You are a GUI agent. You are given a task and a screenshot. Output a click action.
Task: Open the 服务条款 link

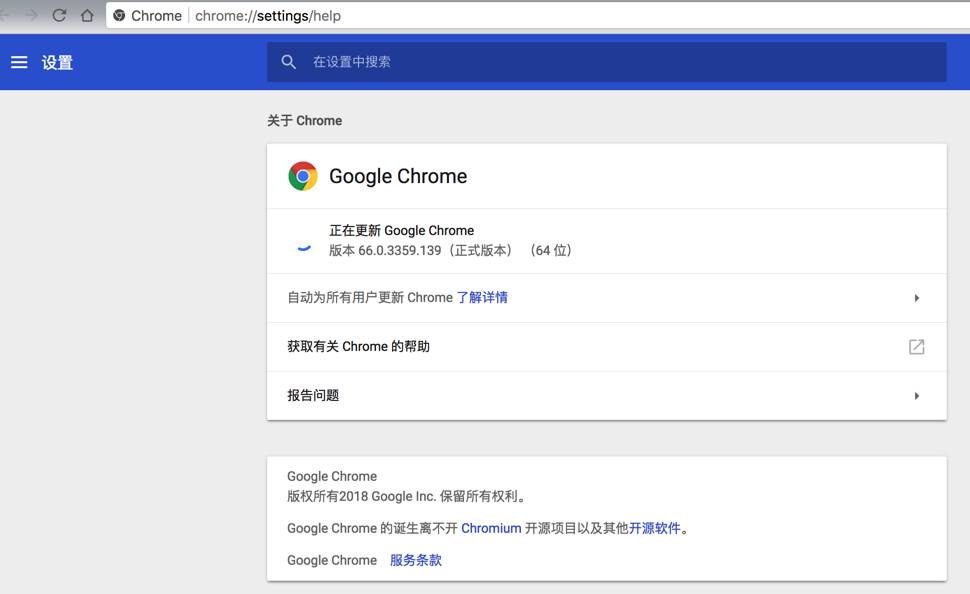coord(416,560)
